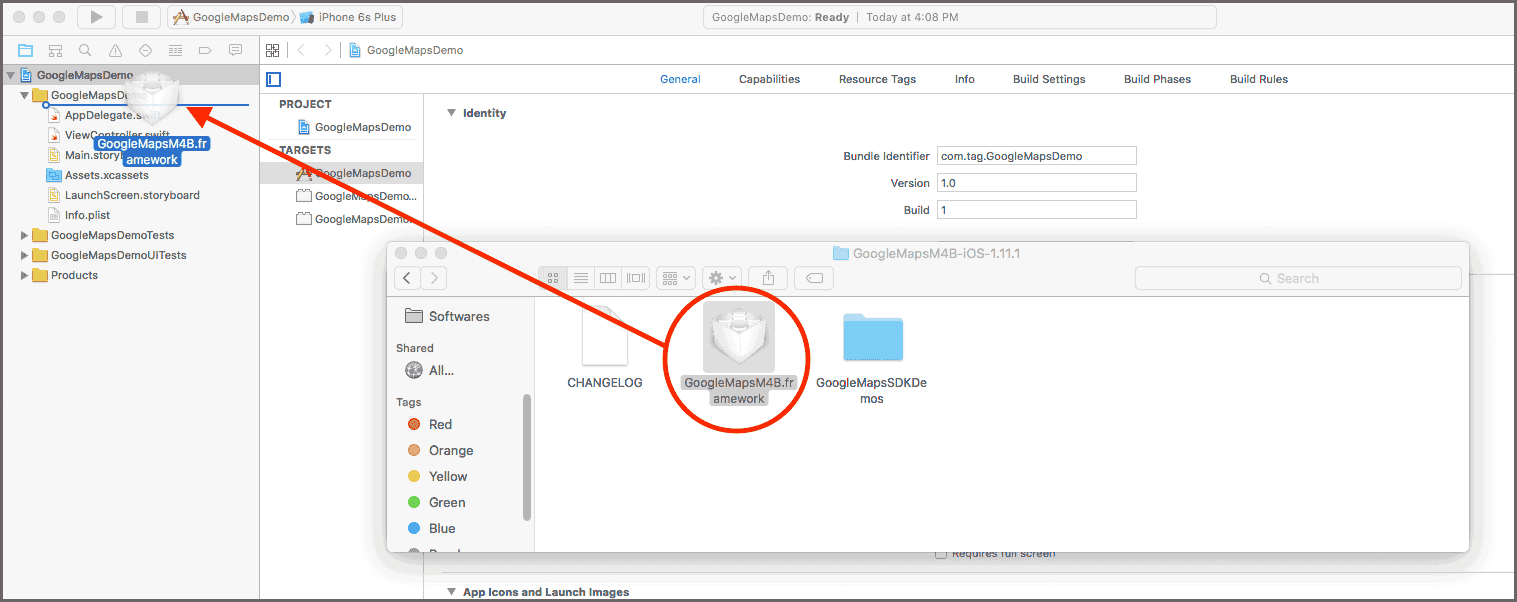1517x602 pixels.
Task: Open the Finder arrange-by dropdown
Action: click(677, 278)
